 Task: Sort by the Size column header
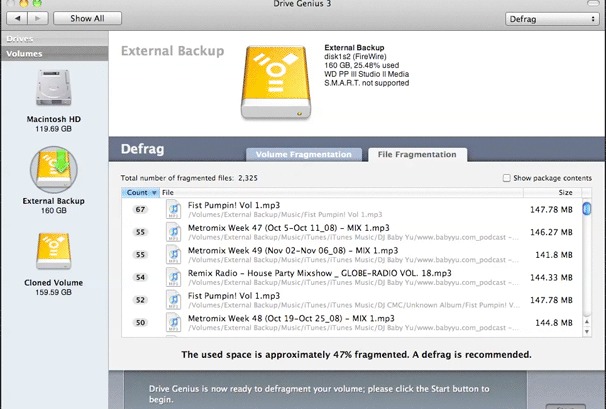[553, 193]
